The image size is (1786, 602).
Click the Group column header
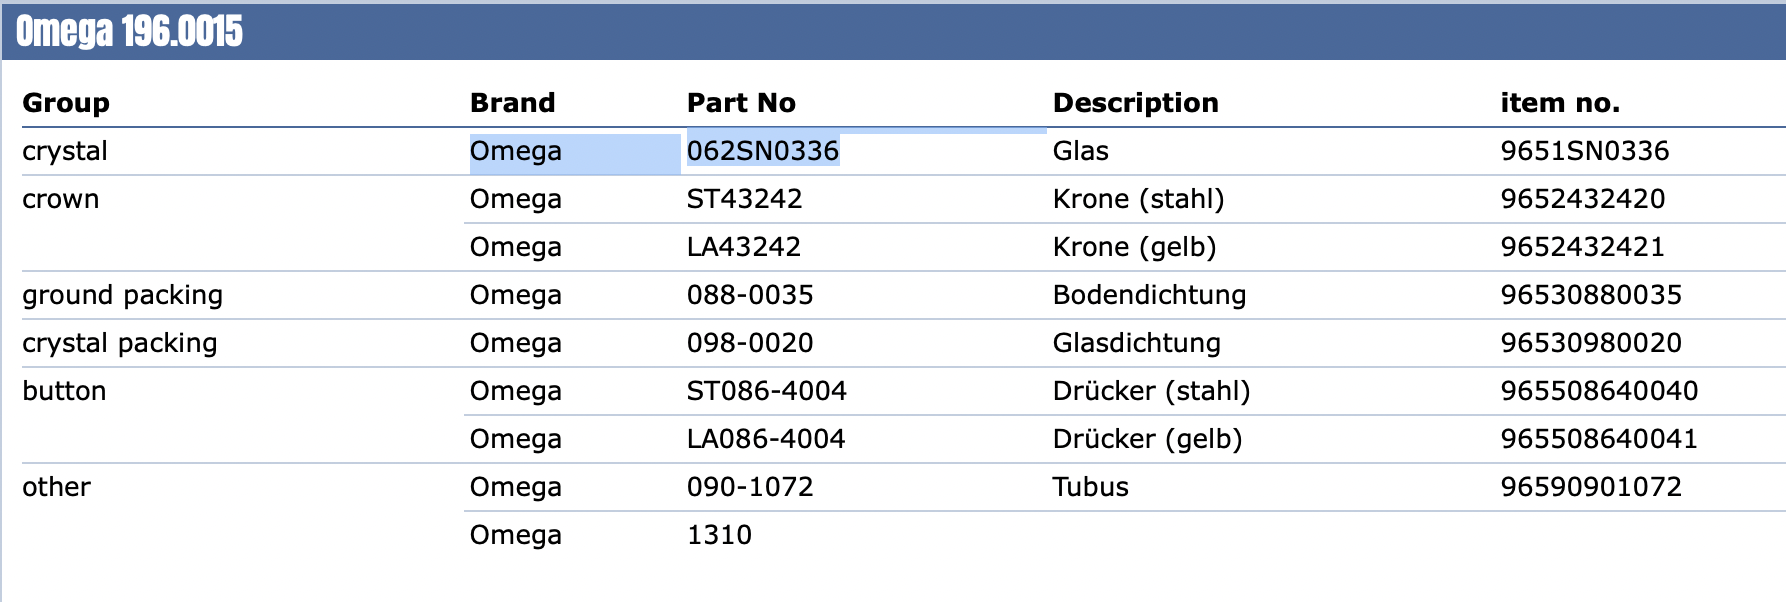(x=66, y=103)
